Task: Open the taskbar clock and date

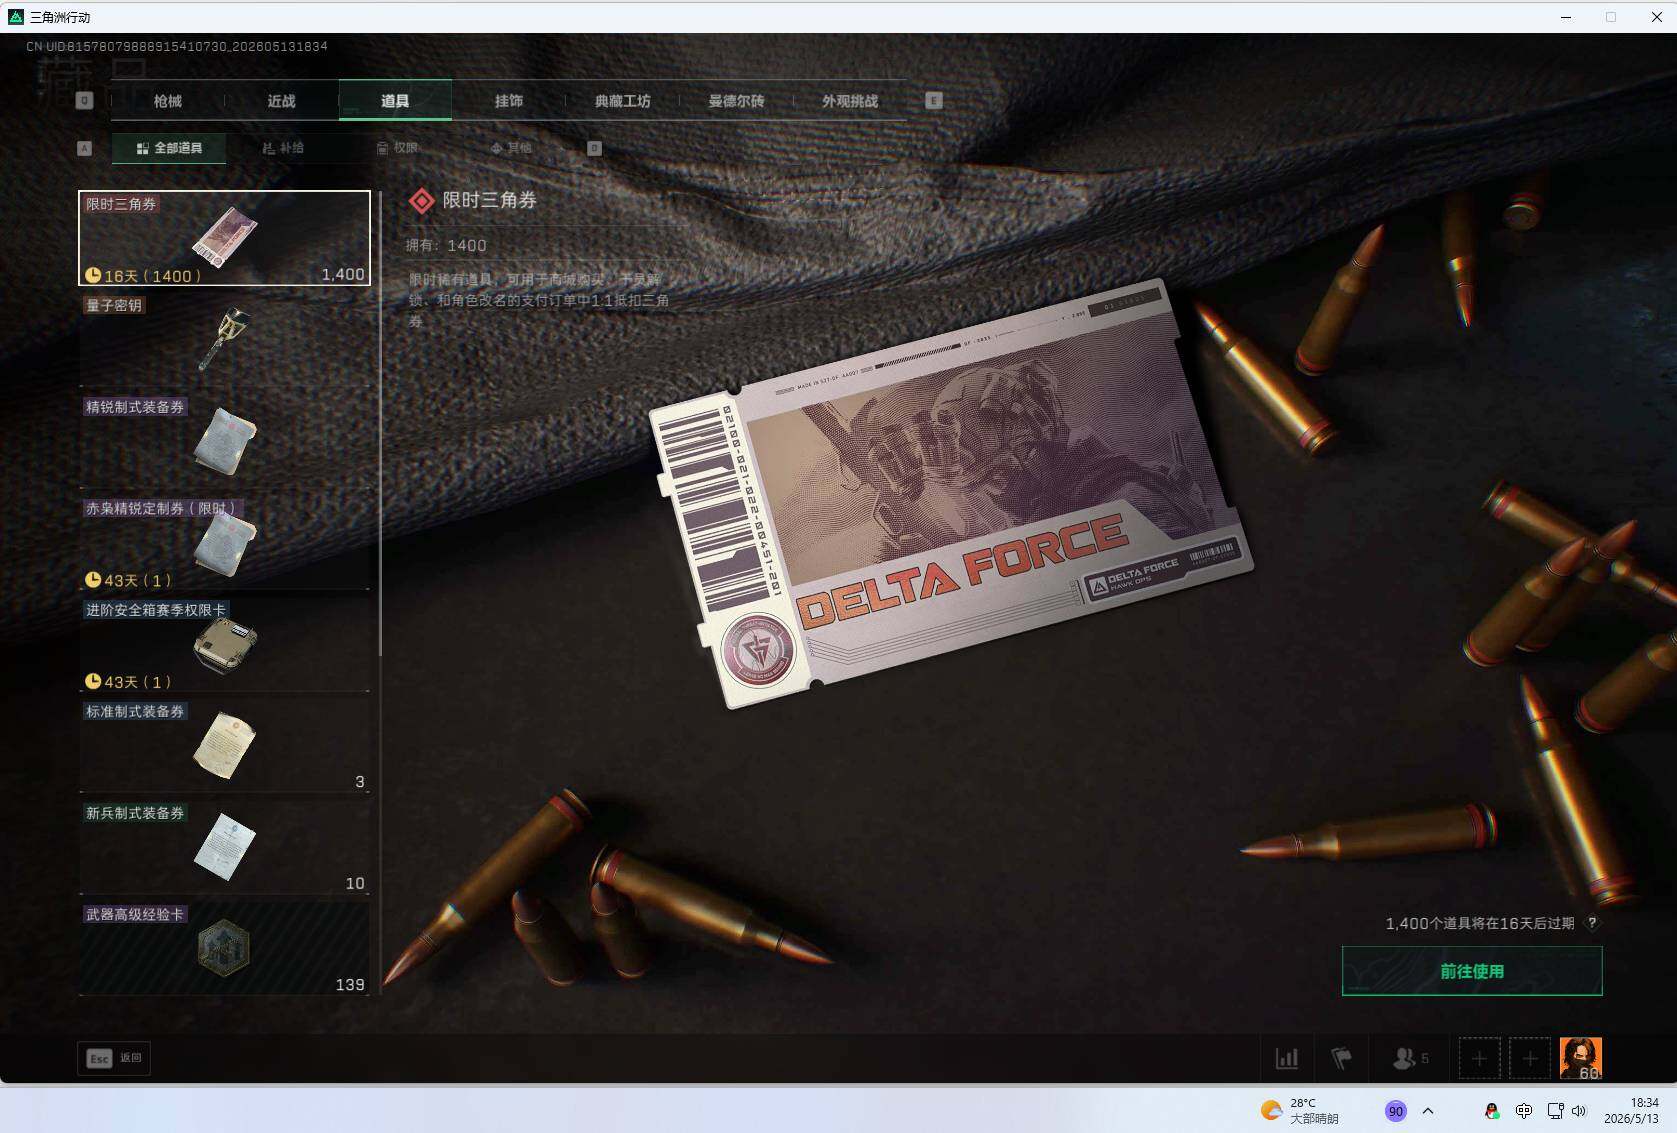Action: pyautogui.click(x=1632, y=1110)
